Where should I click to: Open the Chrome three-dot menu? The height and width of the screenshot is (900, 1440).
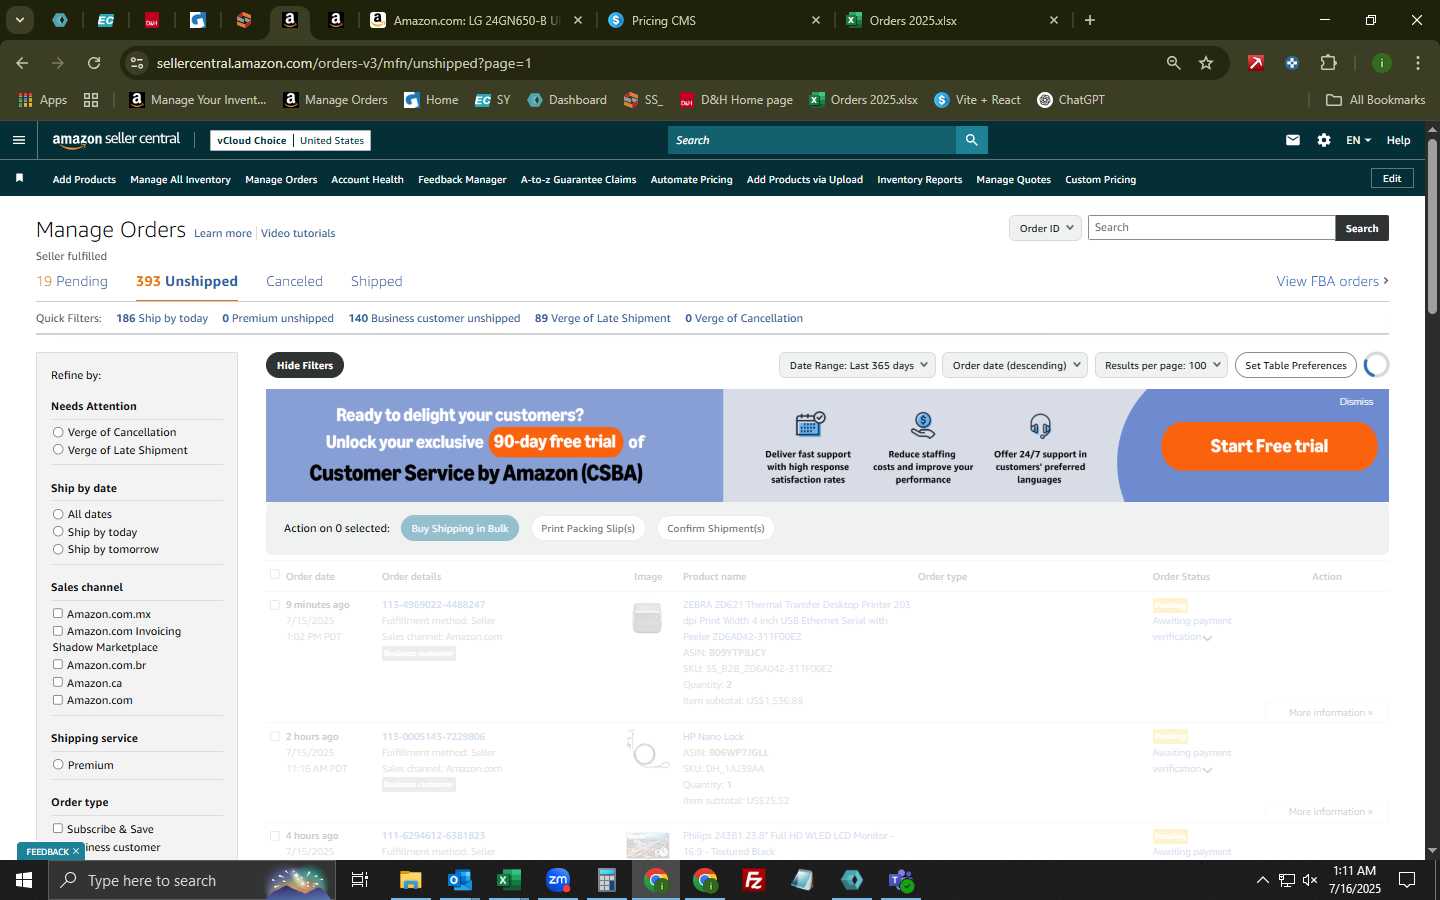point(1417,63)
